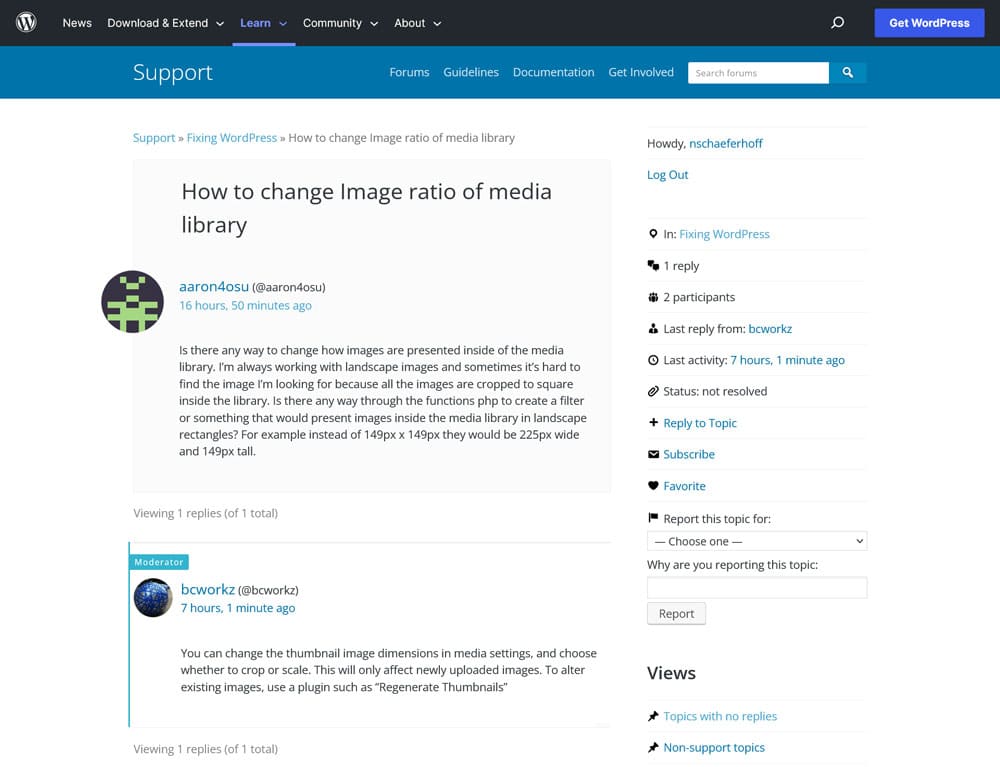
Task: Click the heart icon next to Favorite
Action: [x=653, y=486]
